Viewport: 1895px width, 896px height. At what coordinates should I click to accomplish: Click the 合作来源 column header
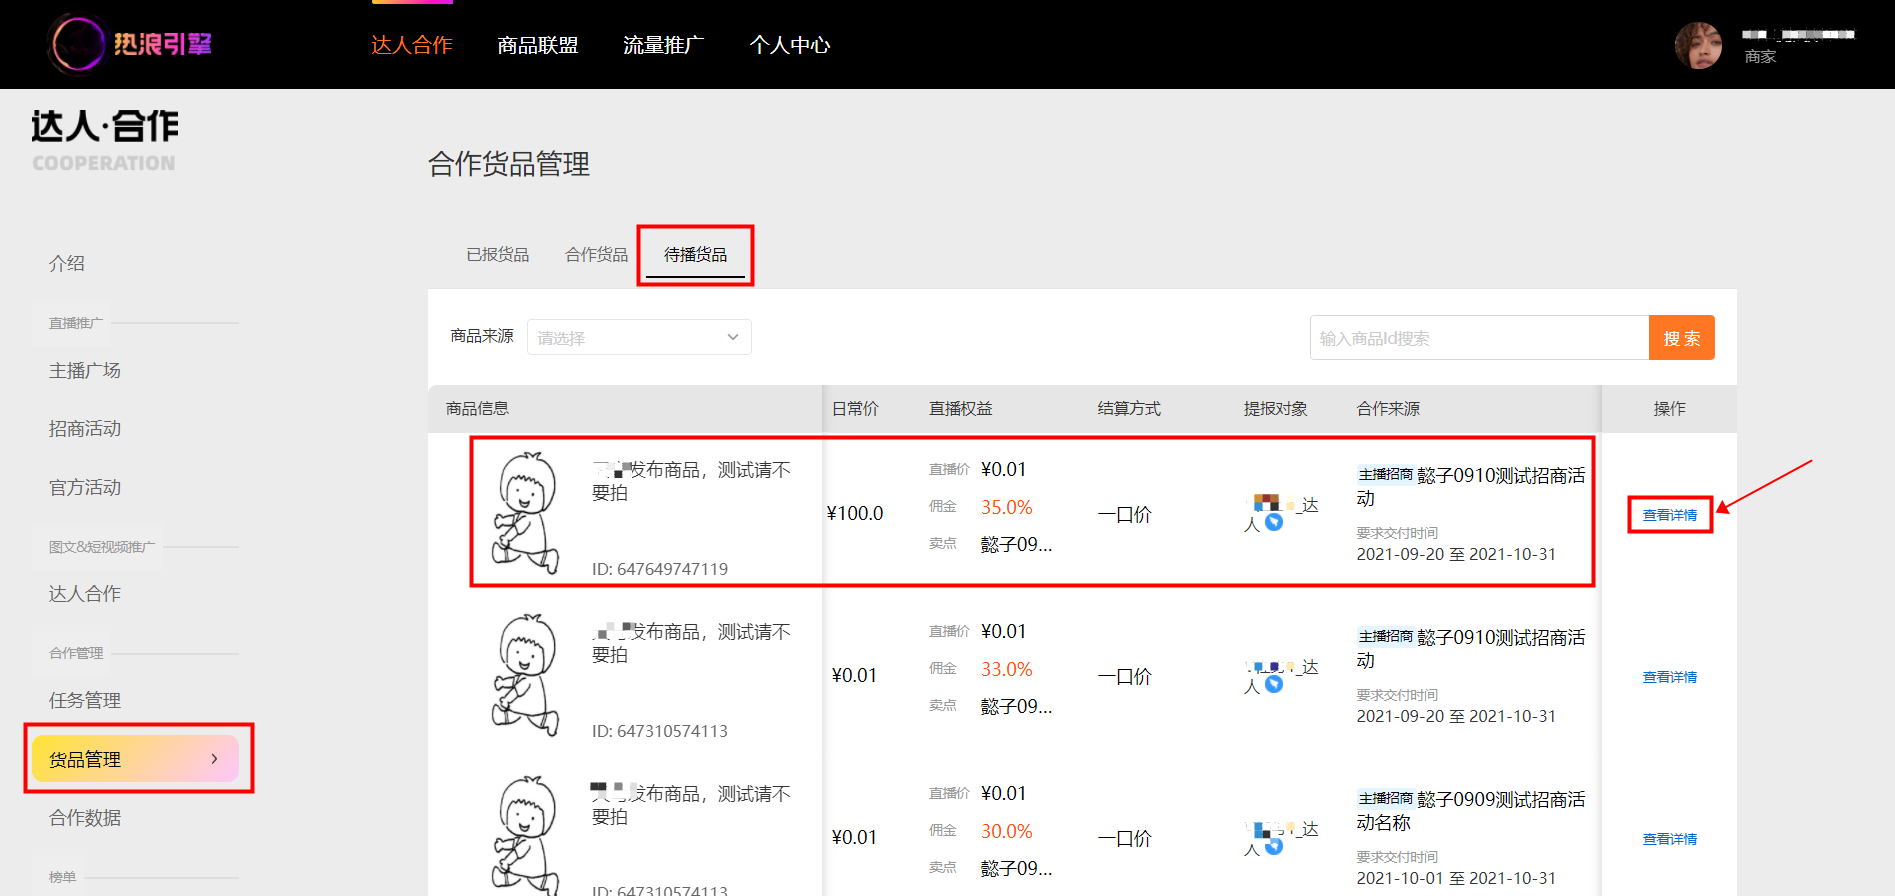pos(1388,408)
